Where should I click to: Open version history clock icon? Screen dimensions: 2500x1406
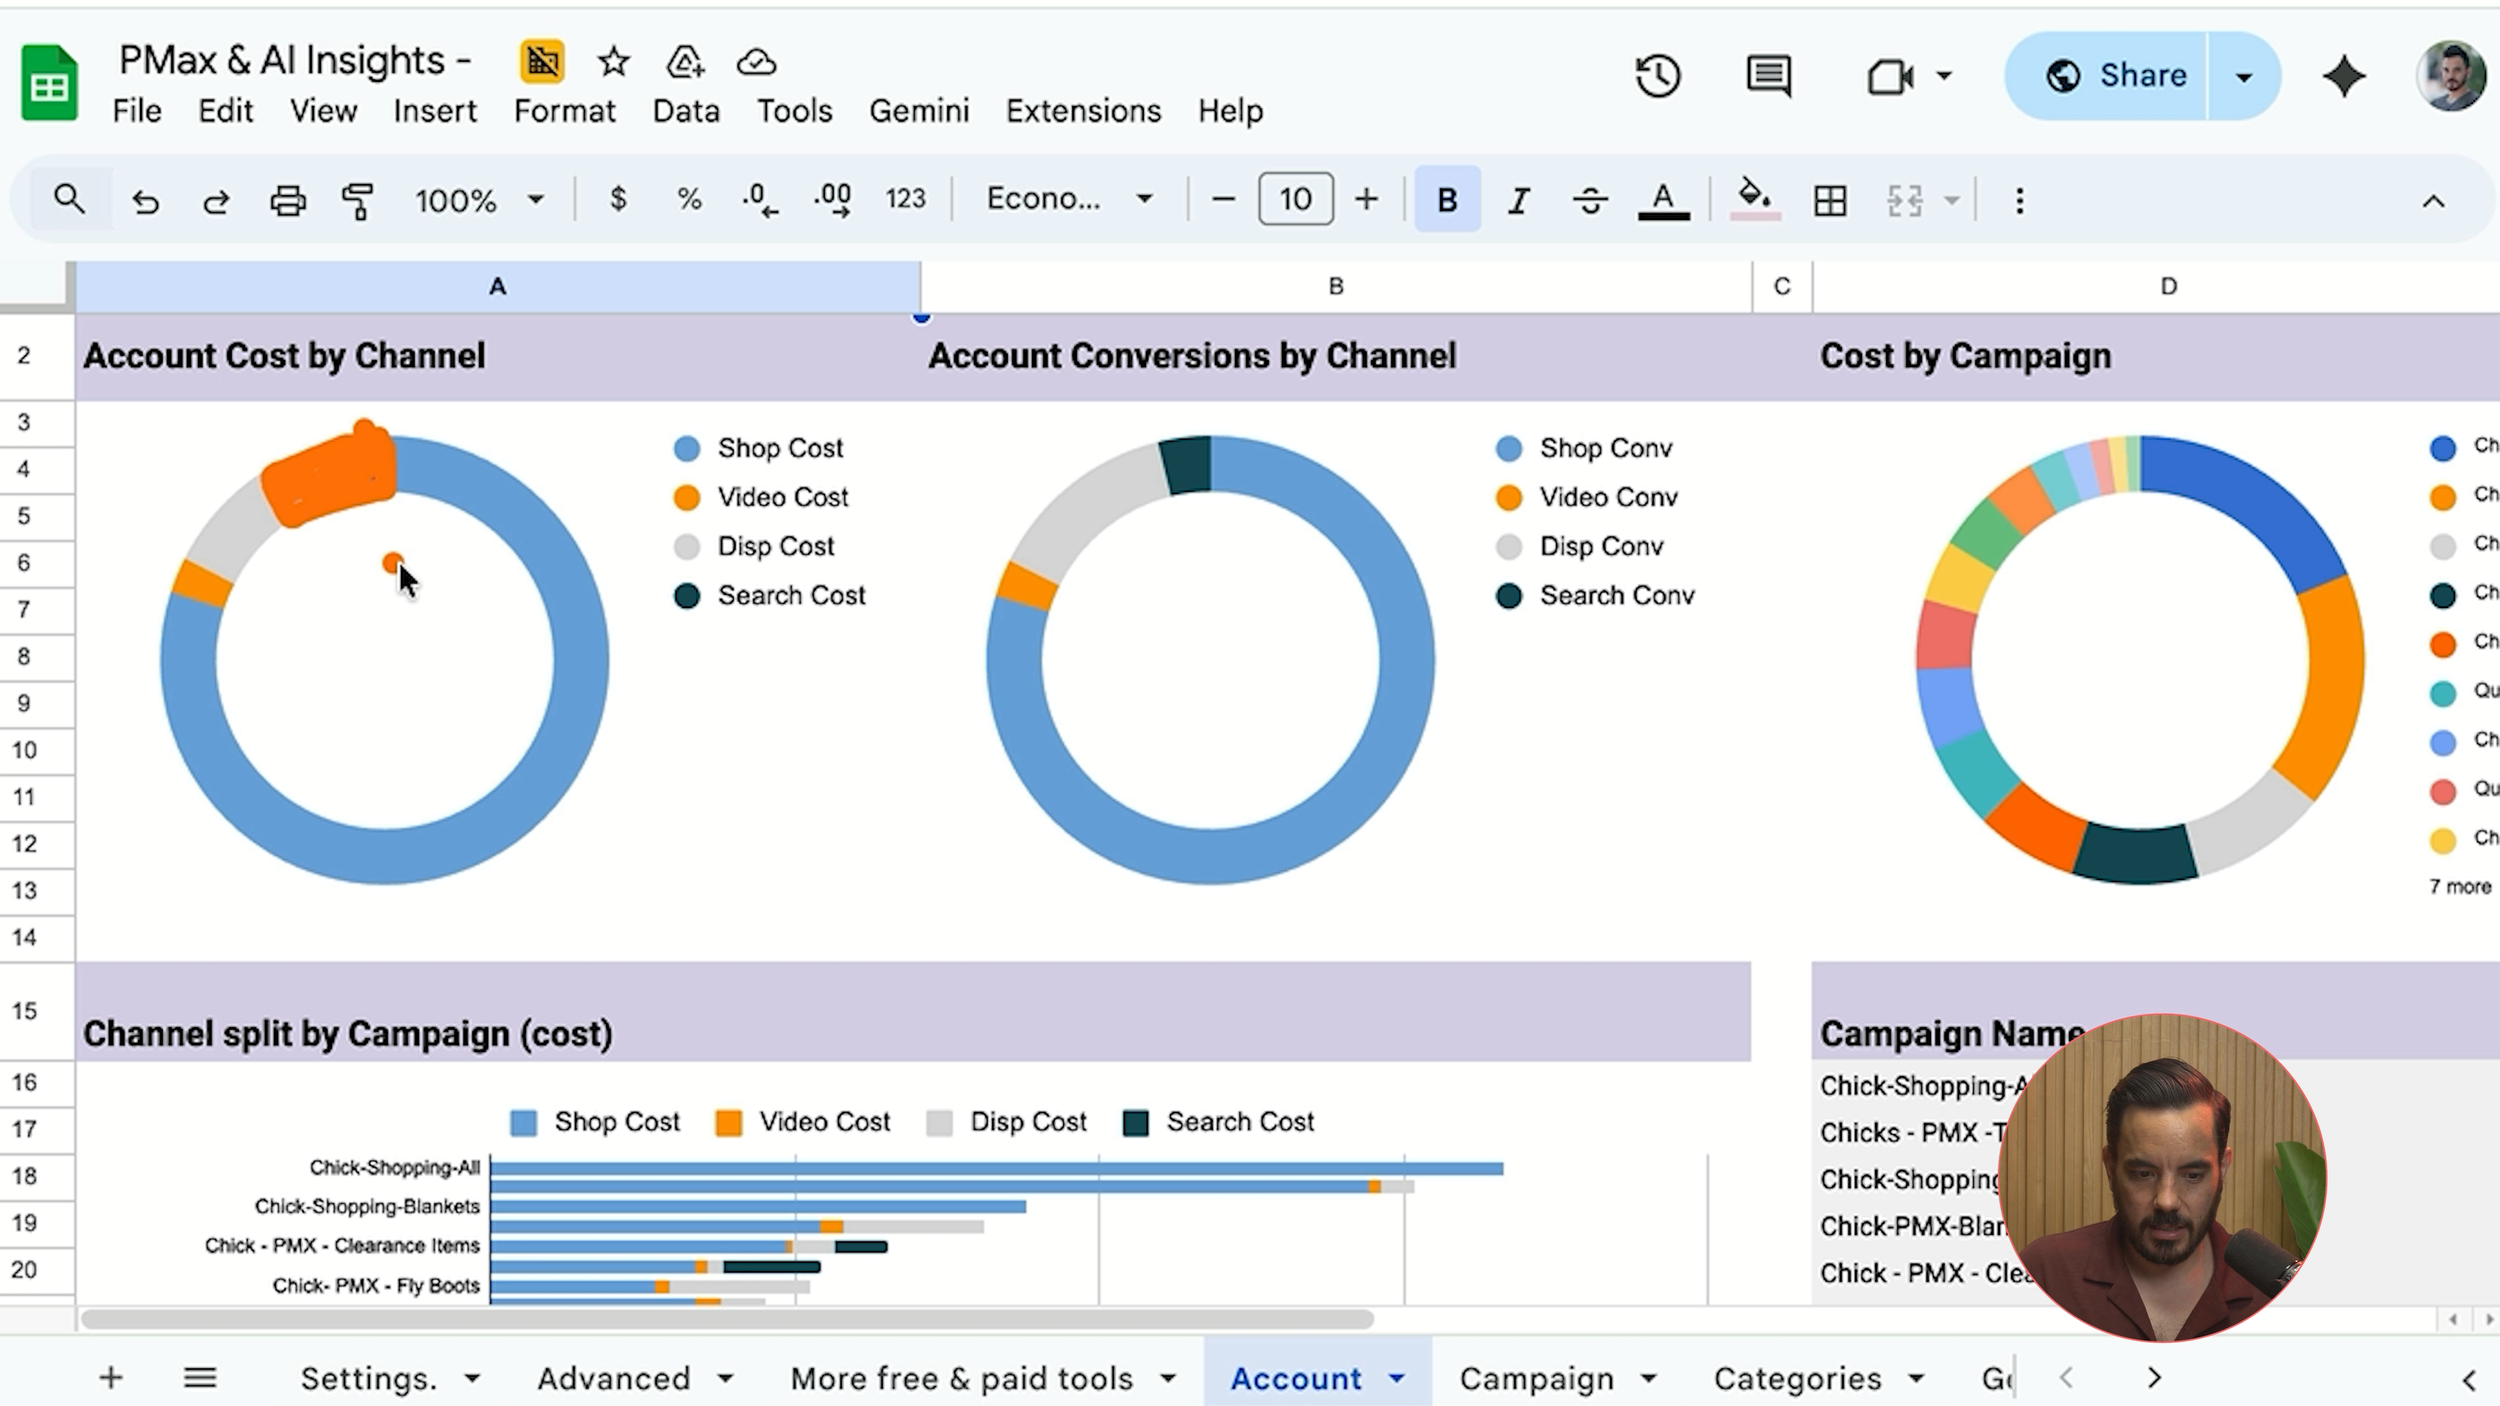1657,76
